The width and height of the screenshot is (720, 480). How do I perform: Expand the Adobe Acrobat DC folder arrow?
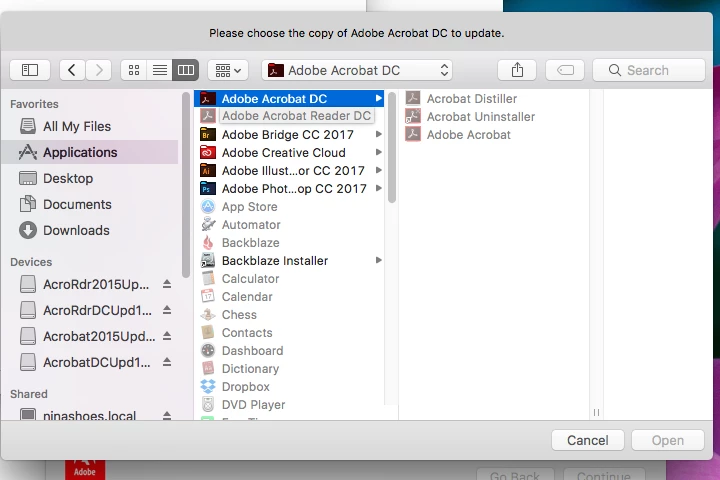pyautogui.click(x=378, y=98)
